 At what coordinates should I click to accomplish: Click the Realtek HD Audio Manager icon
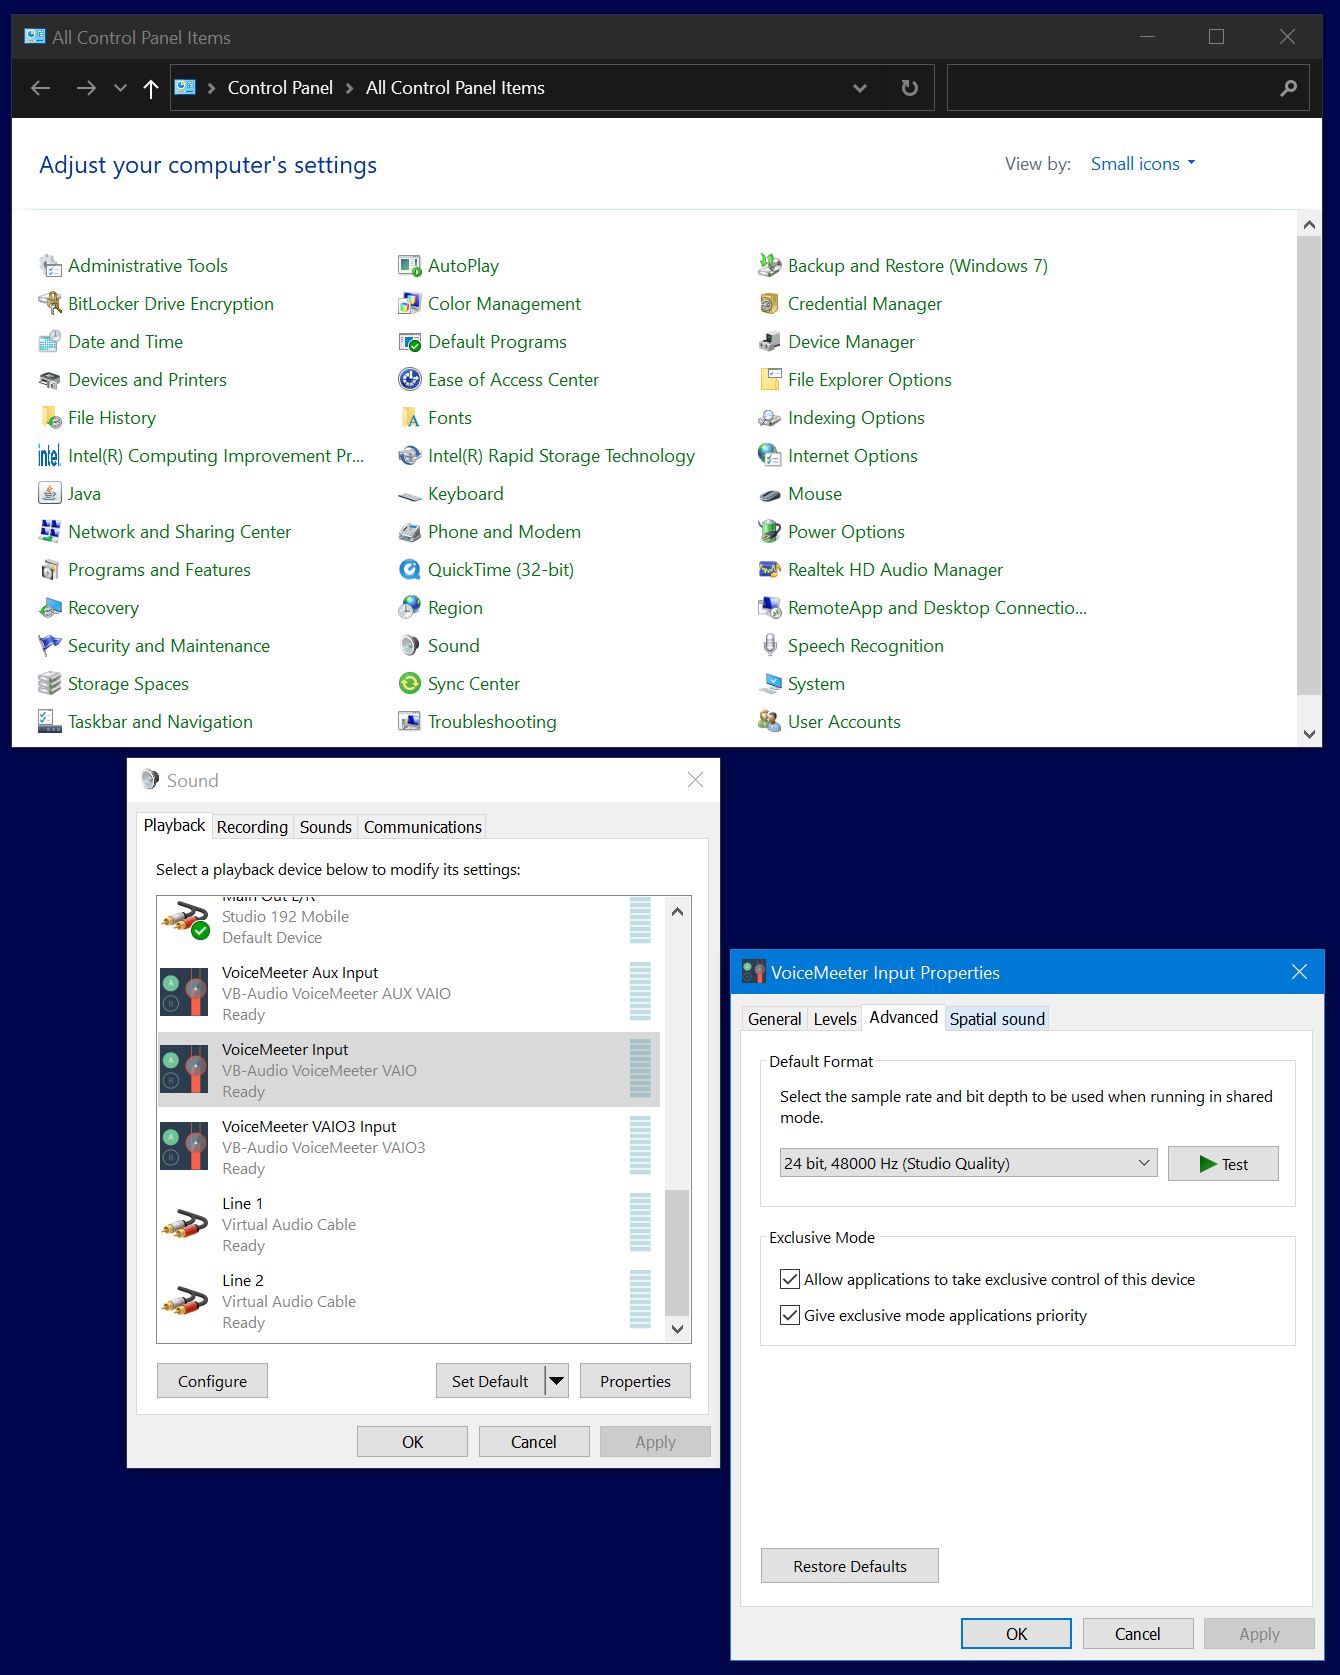(x=769, y=570)
